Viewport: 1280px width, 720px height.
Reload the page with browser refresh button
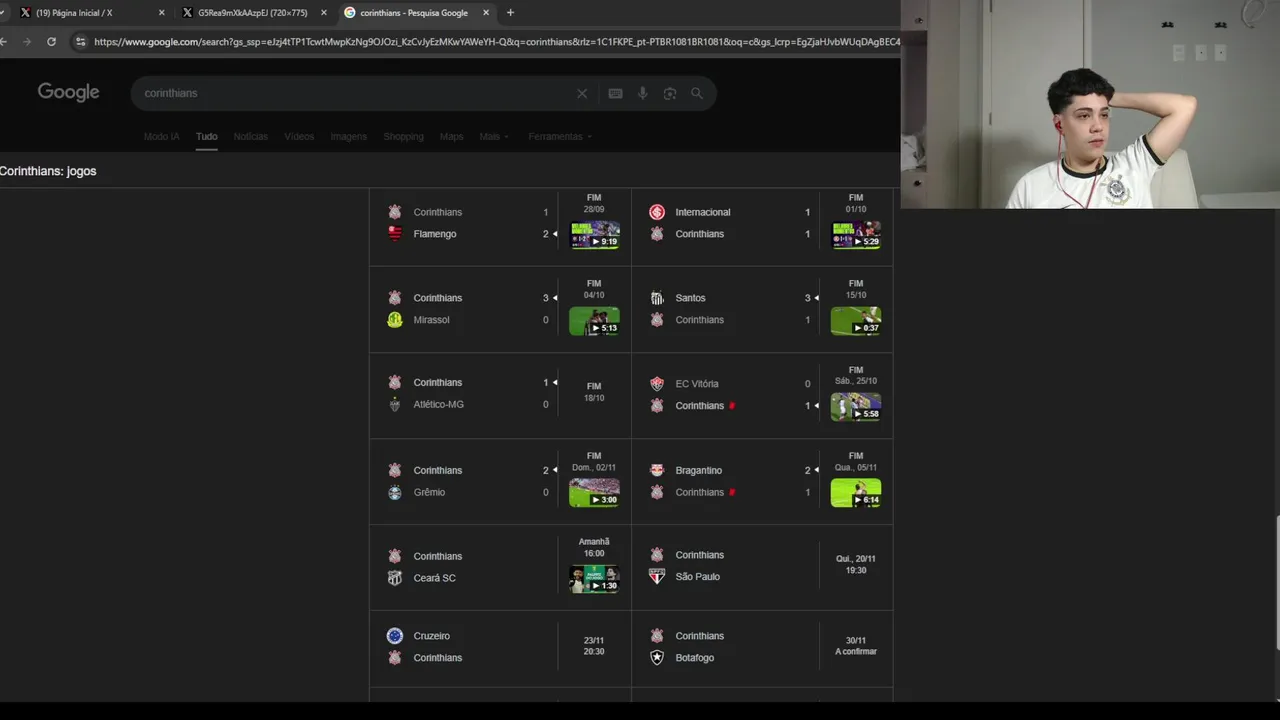tap(51, 42)
